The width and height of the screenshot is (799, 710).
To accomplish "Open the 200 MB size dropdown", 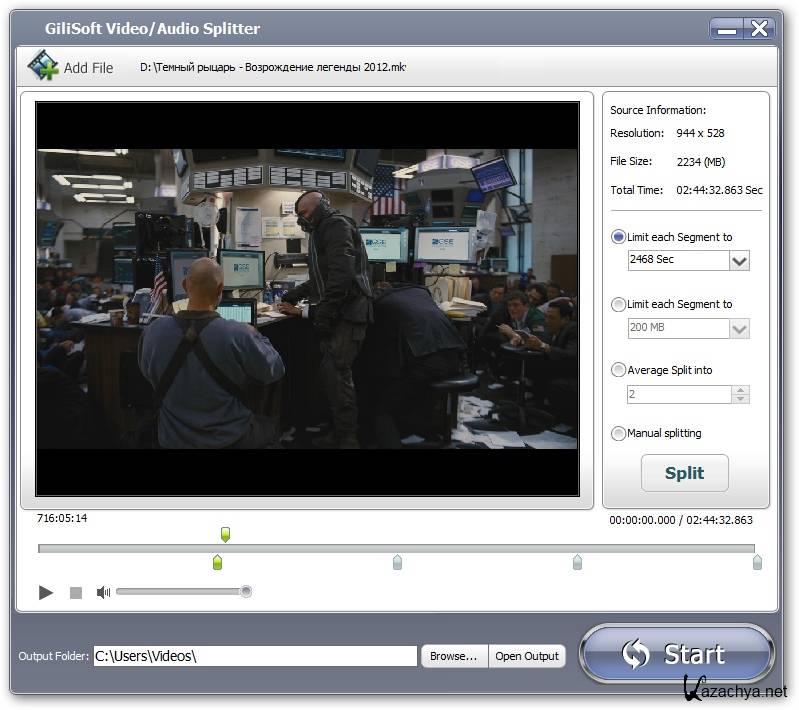I will [x=739, y=328].
